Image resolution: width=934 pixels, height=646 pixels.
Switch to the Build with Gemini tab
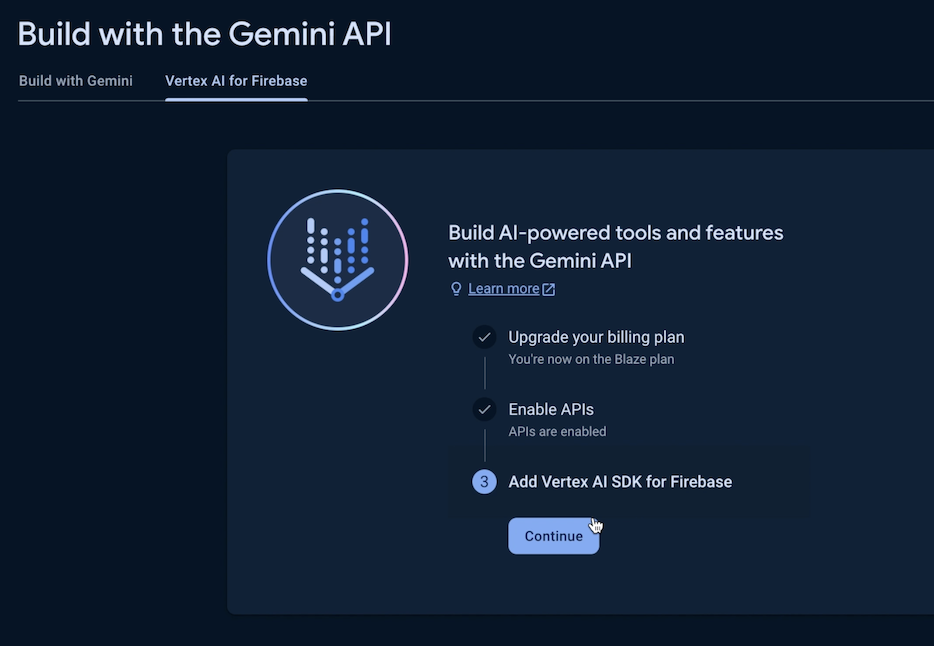tap(76, 81)
